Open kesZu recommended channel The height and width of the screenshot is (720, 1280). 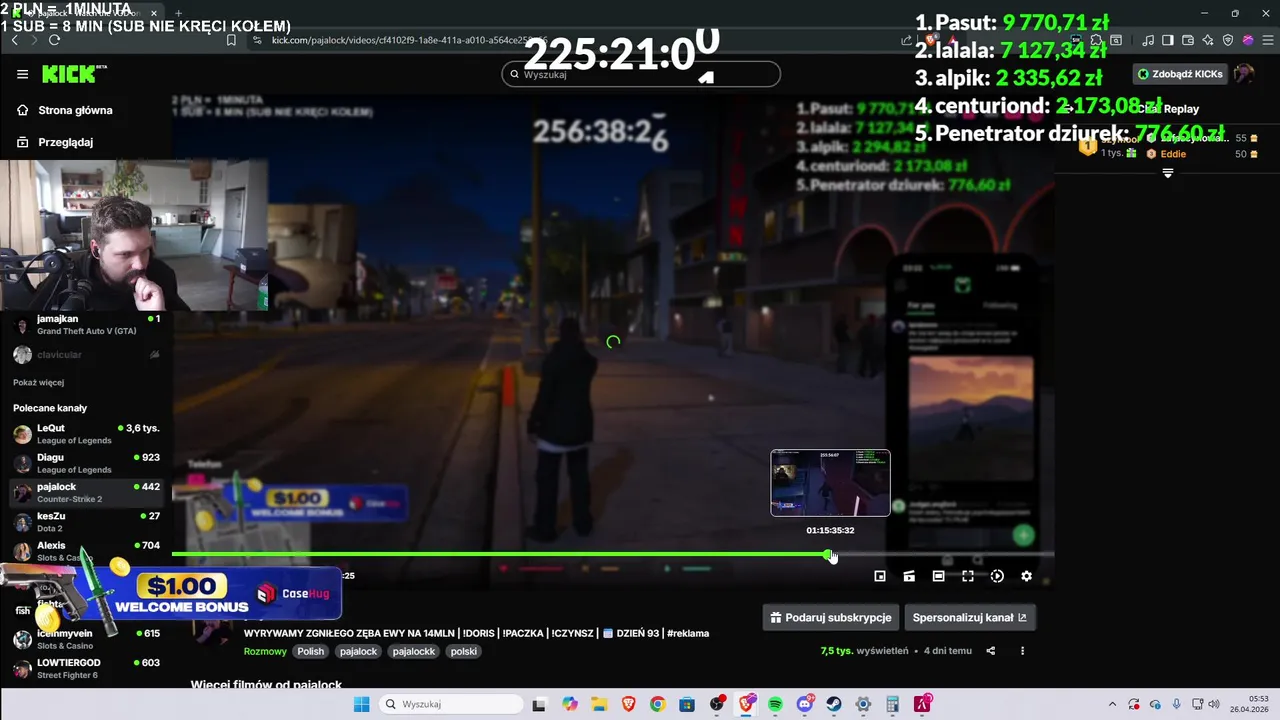pyautogui.click(x=87, y=521)
